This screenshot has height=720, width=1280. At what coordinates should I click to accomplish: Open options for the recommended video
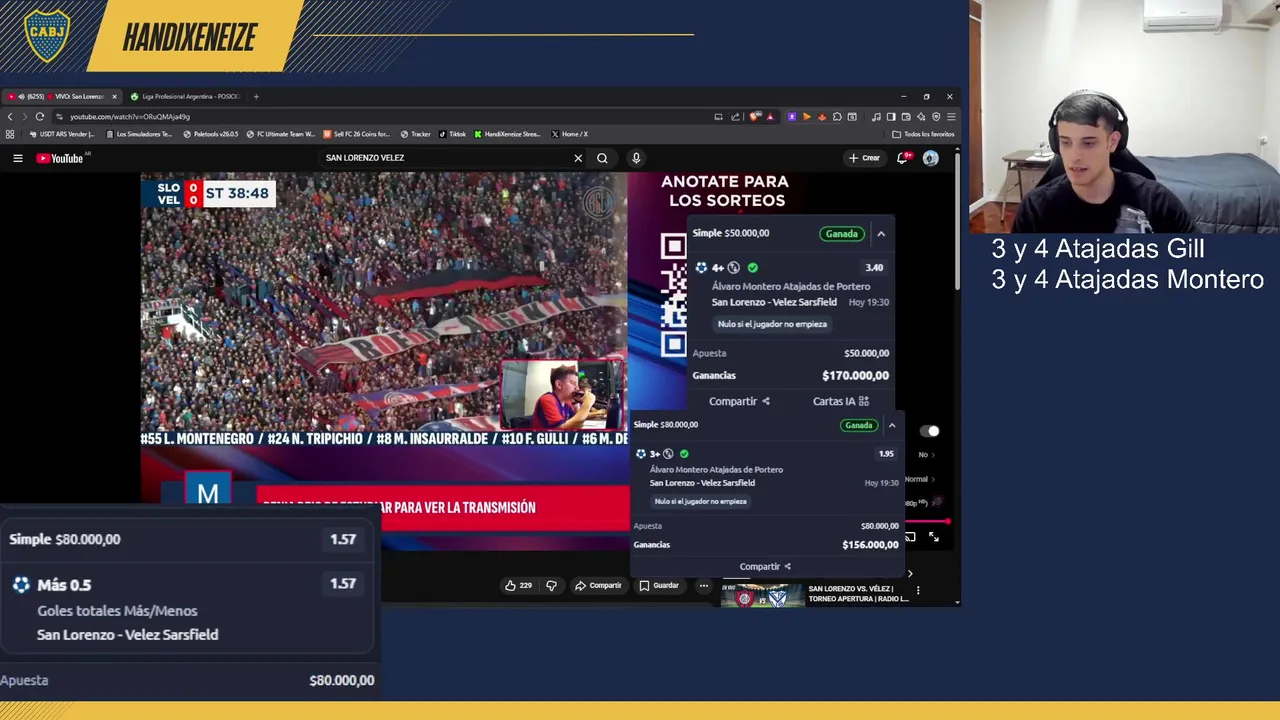(x=918, y=590)
